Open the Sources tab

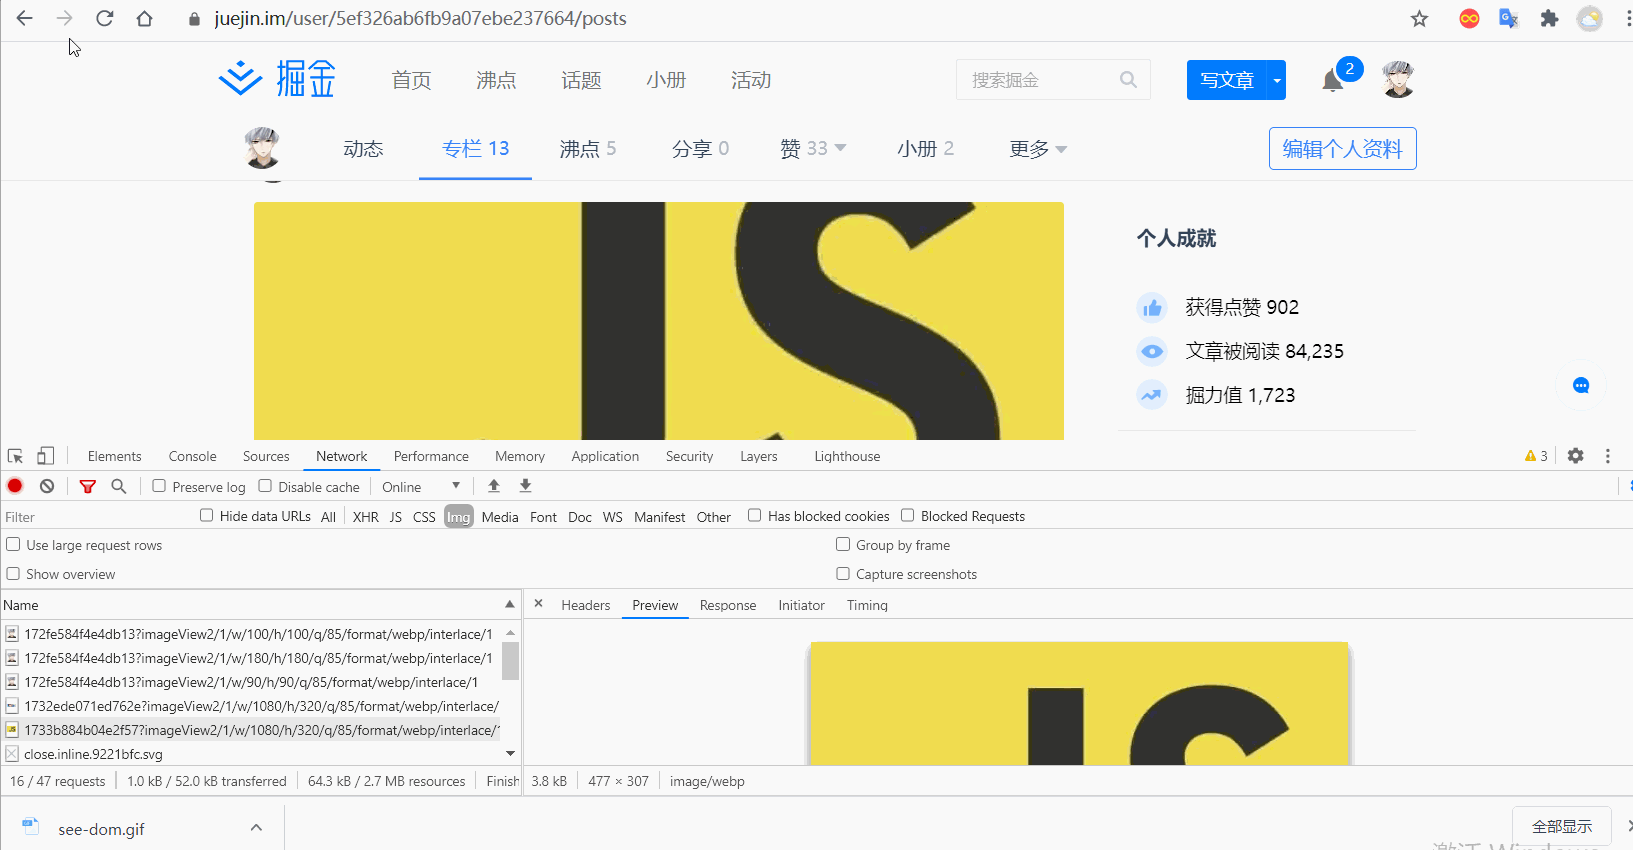(x=266, y=456)
